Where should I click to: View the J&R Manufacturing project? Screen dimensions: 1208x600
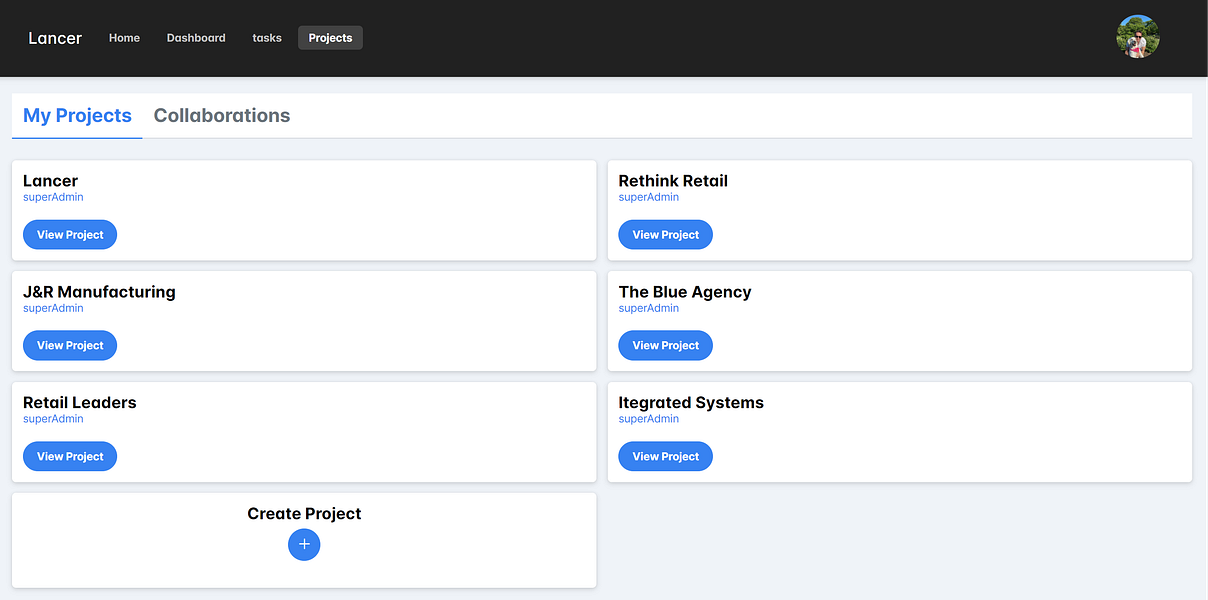pos(70,346)
